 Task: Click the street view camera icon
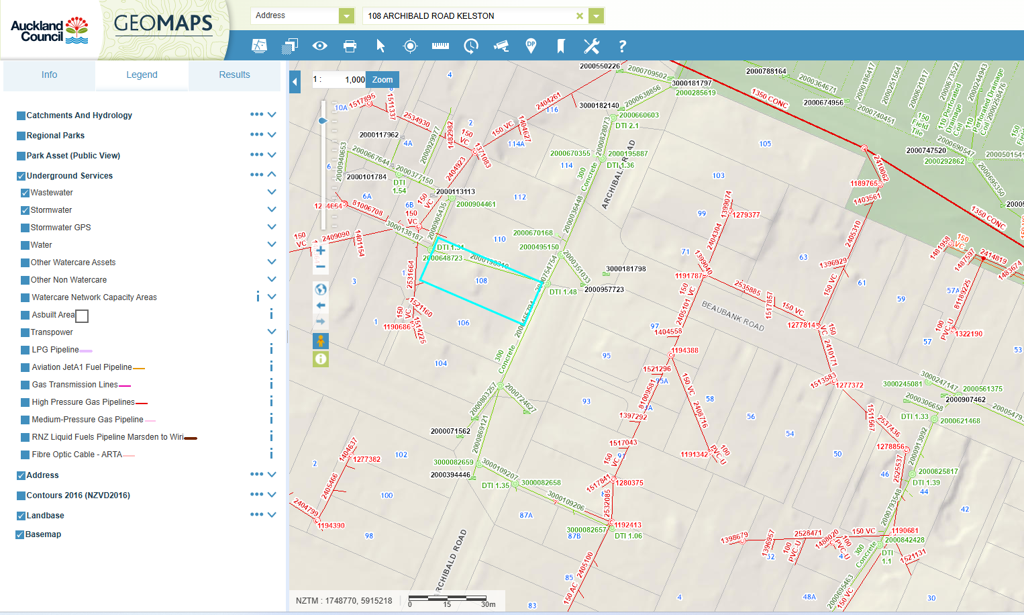pyautogui.click(x=501, y=46)
